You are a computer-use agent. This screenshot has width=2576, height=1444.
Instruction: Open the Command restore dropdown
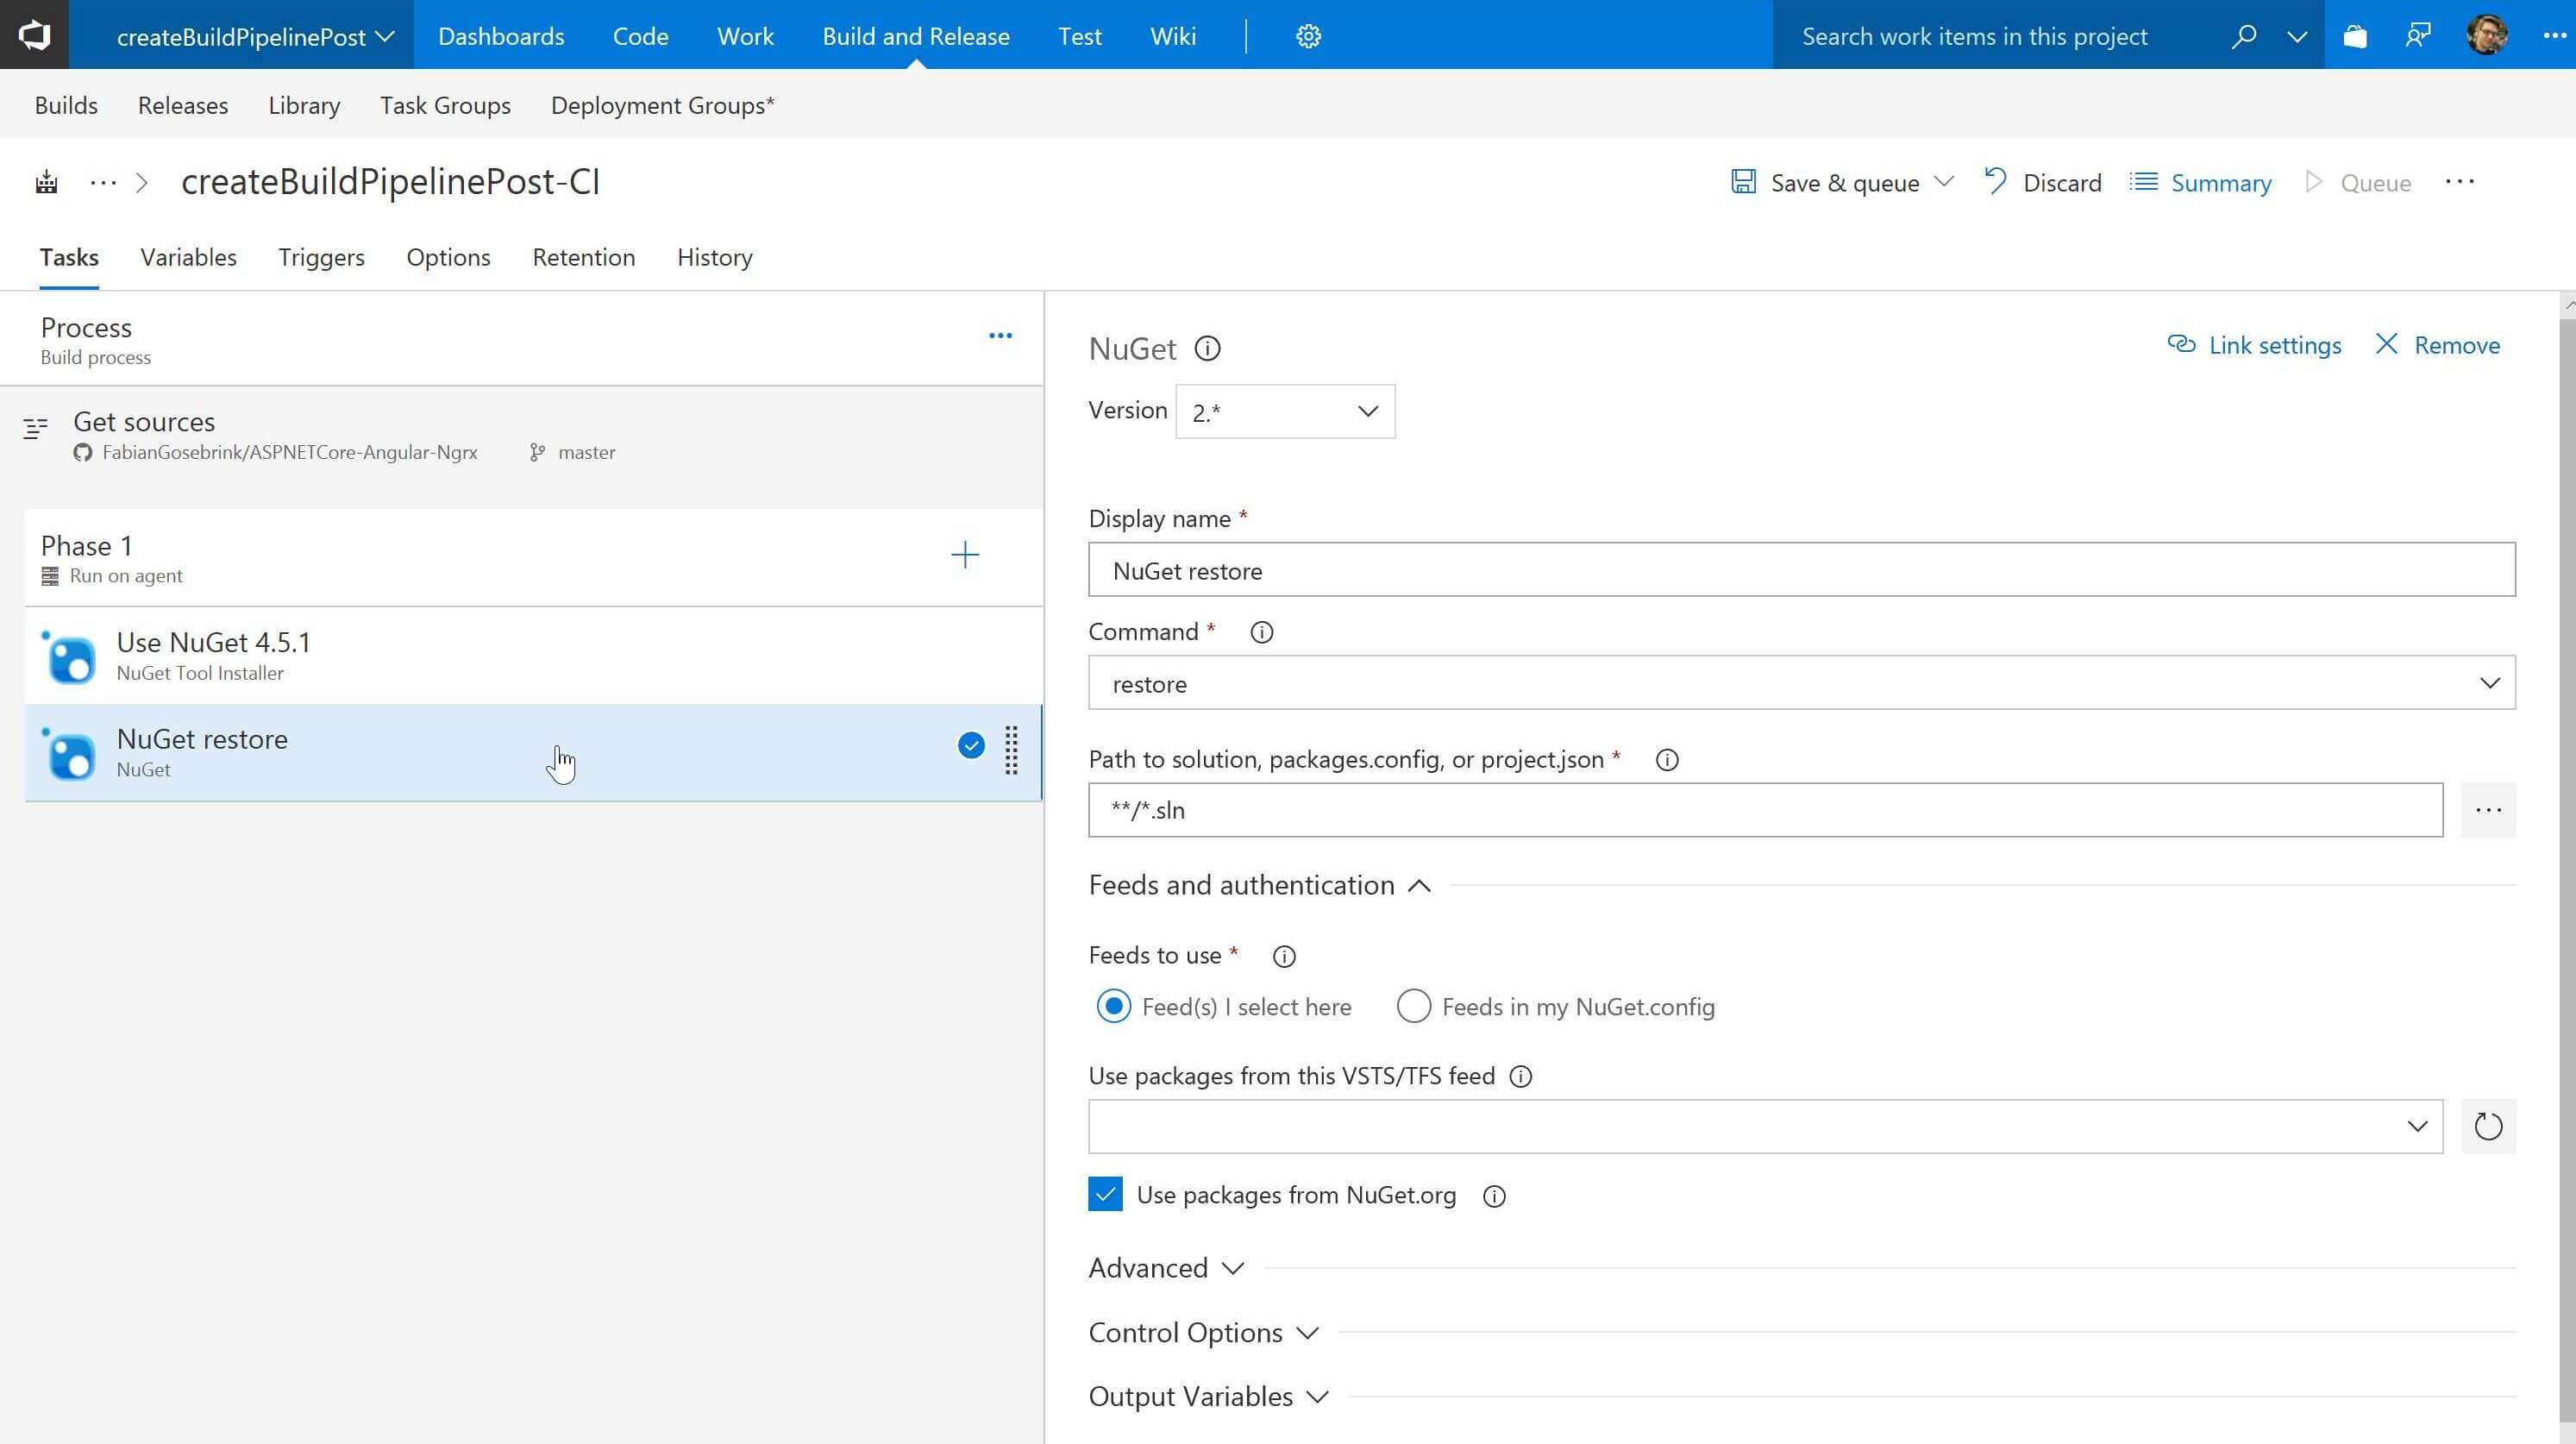point(1801,683)
